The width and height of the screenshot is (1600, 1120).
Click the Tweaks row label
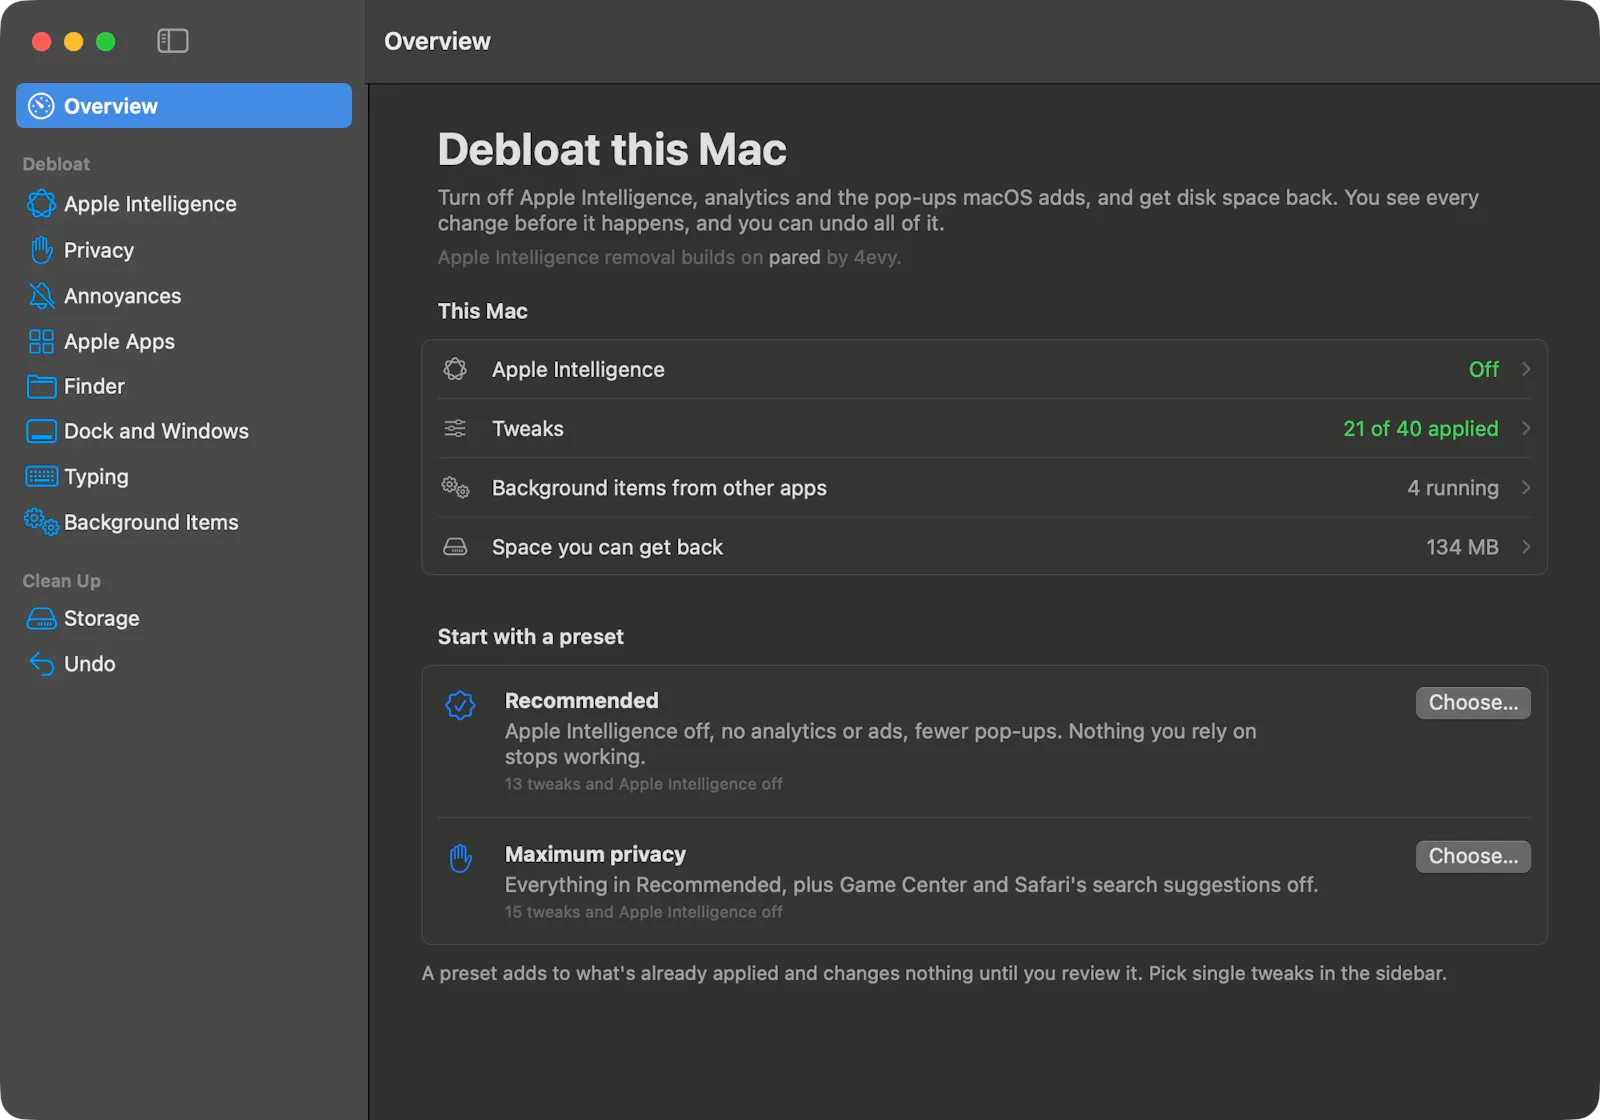[528, 428]
